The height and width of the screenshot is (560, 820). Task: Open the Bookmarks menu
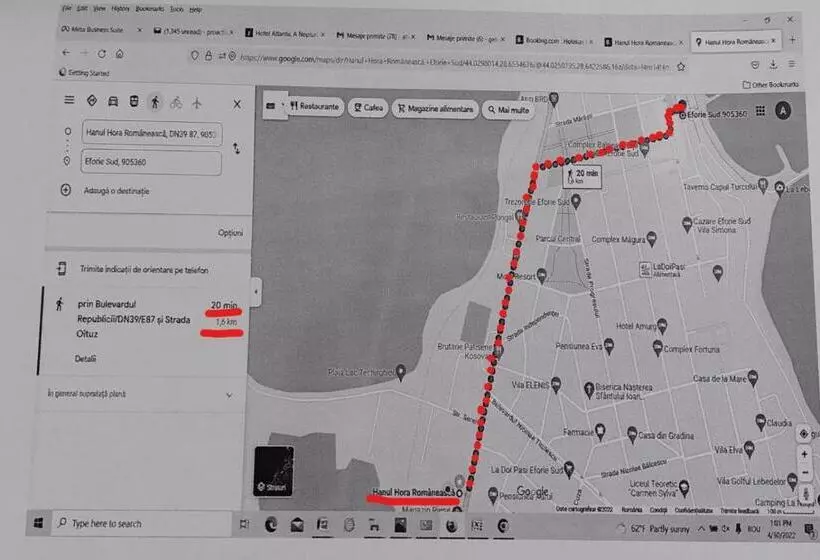150,9
